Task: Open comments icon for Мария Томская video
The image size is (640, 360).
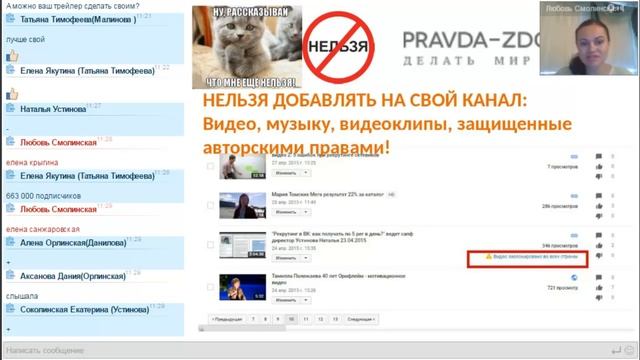Action: pos(599,196)
